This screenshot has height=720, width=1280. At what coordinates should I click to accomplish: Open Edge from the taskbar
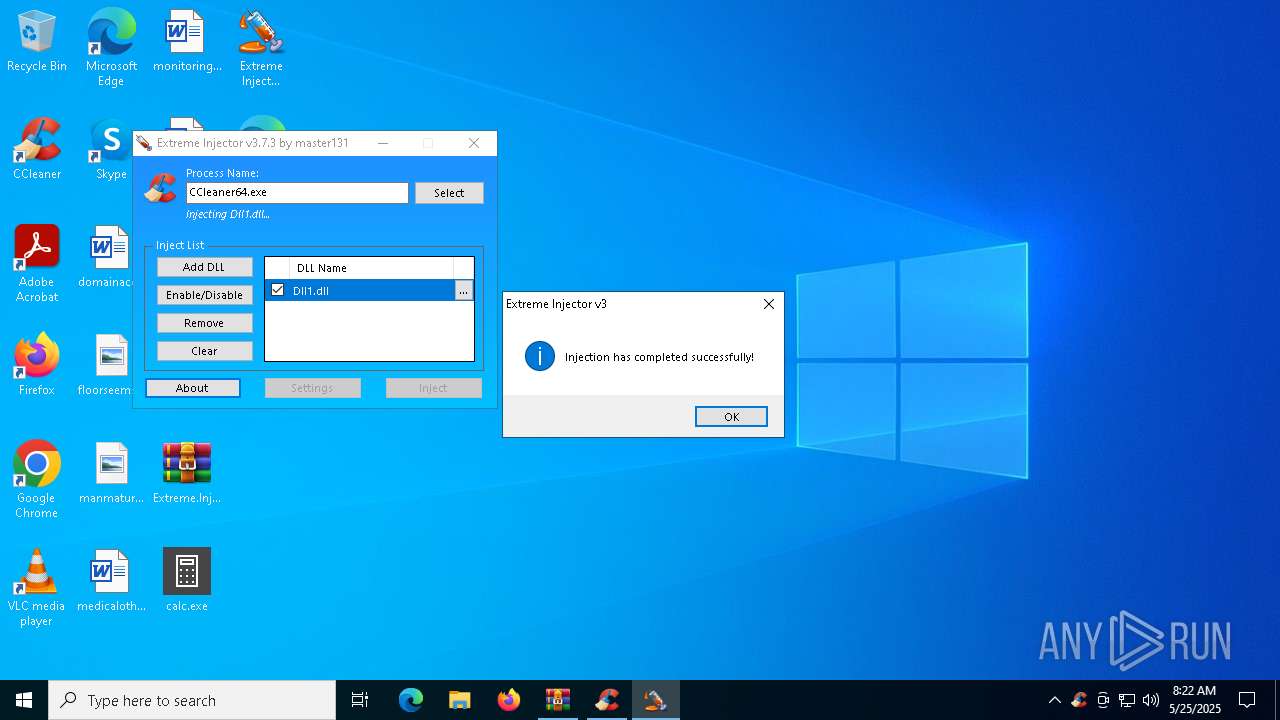(x=411, y=700)
